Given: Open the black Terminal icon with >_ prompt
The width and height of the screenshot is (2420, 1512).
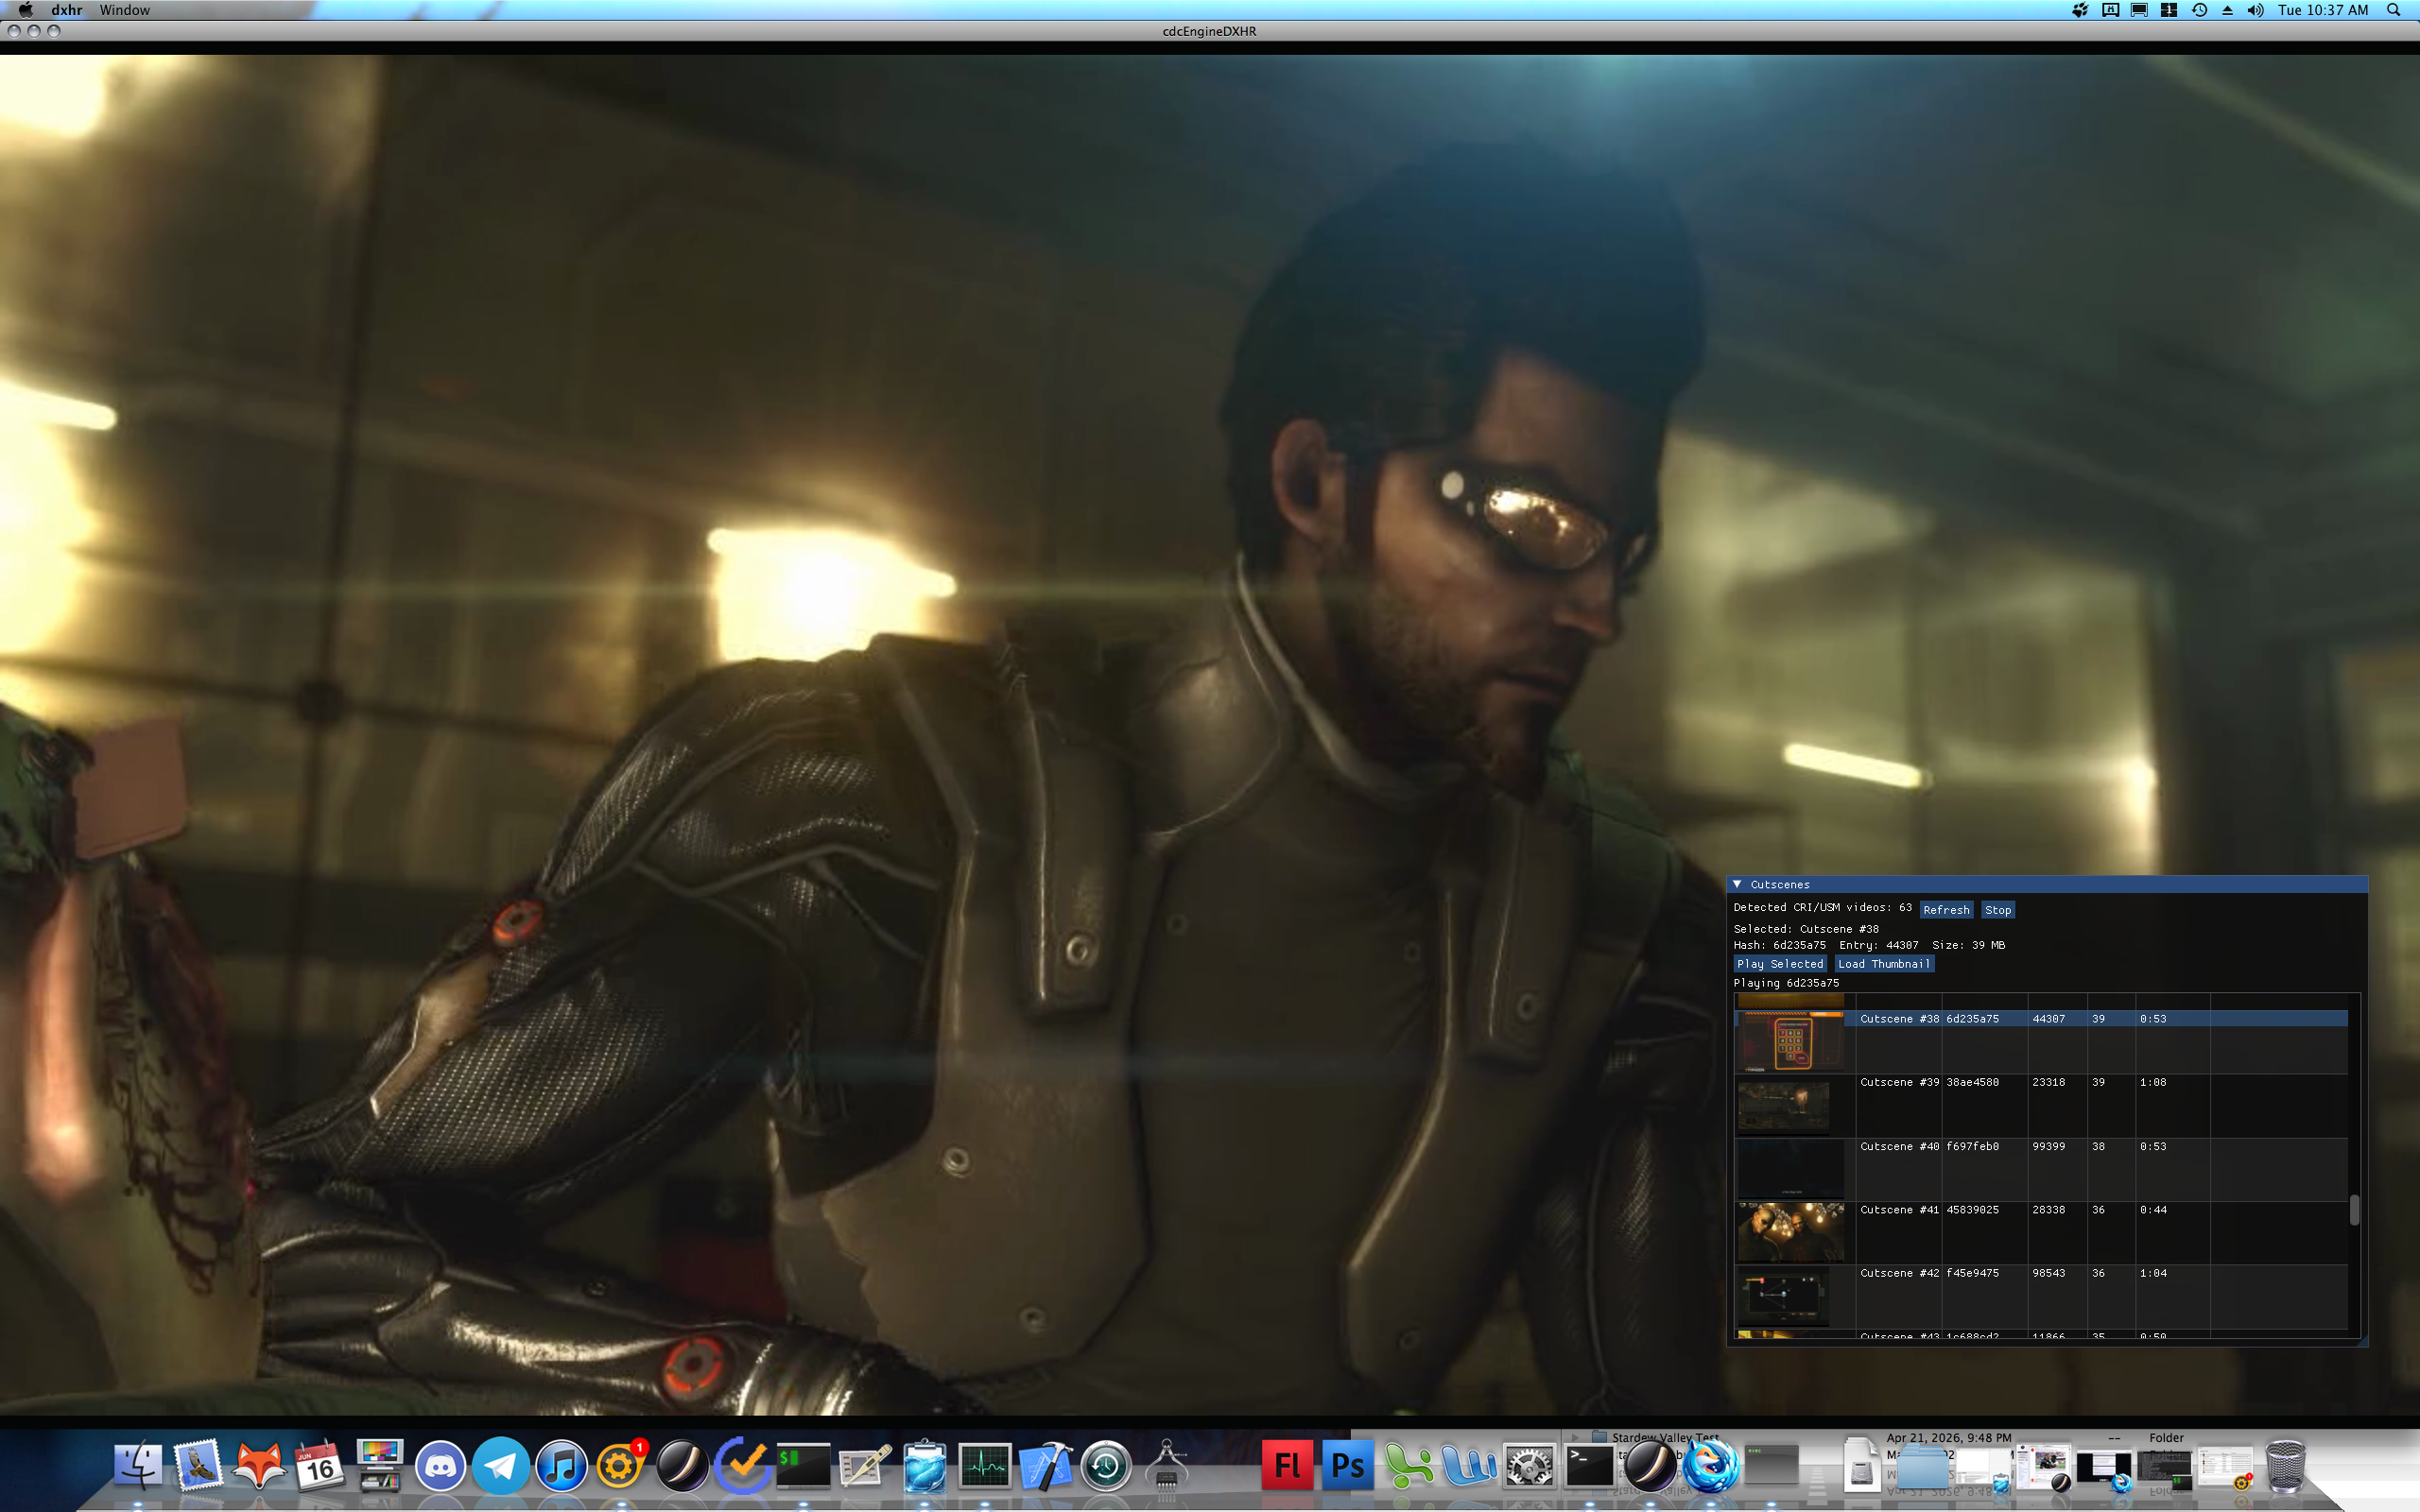Looking at the screenshot, I should point(1589,1466).
